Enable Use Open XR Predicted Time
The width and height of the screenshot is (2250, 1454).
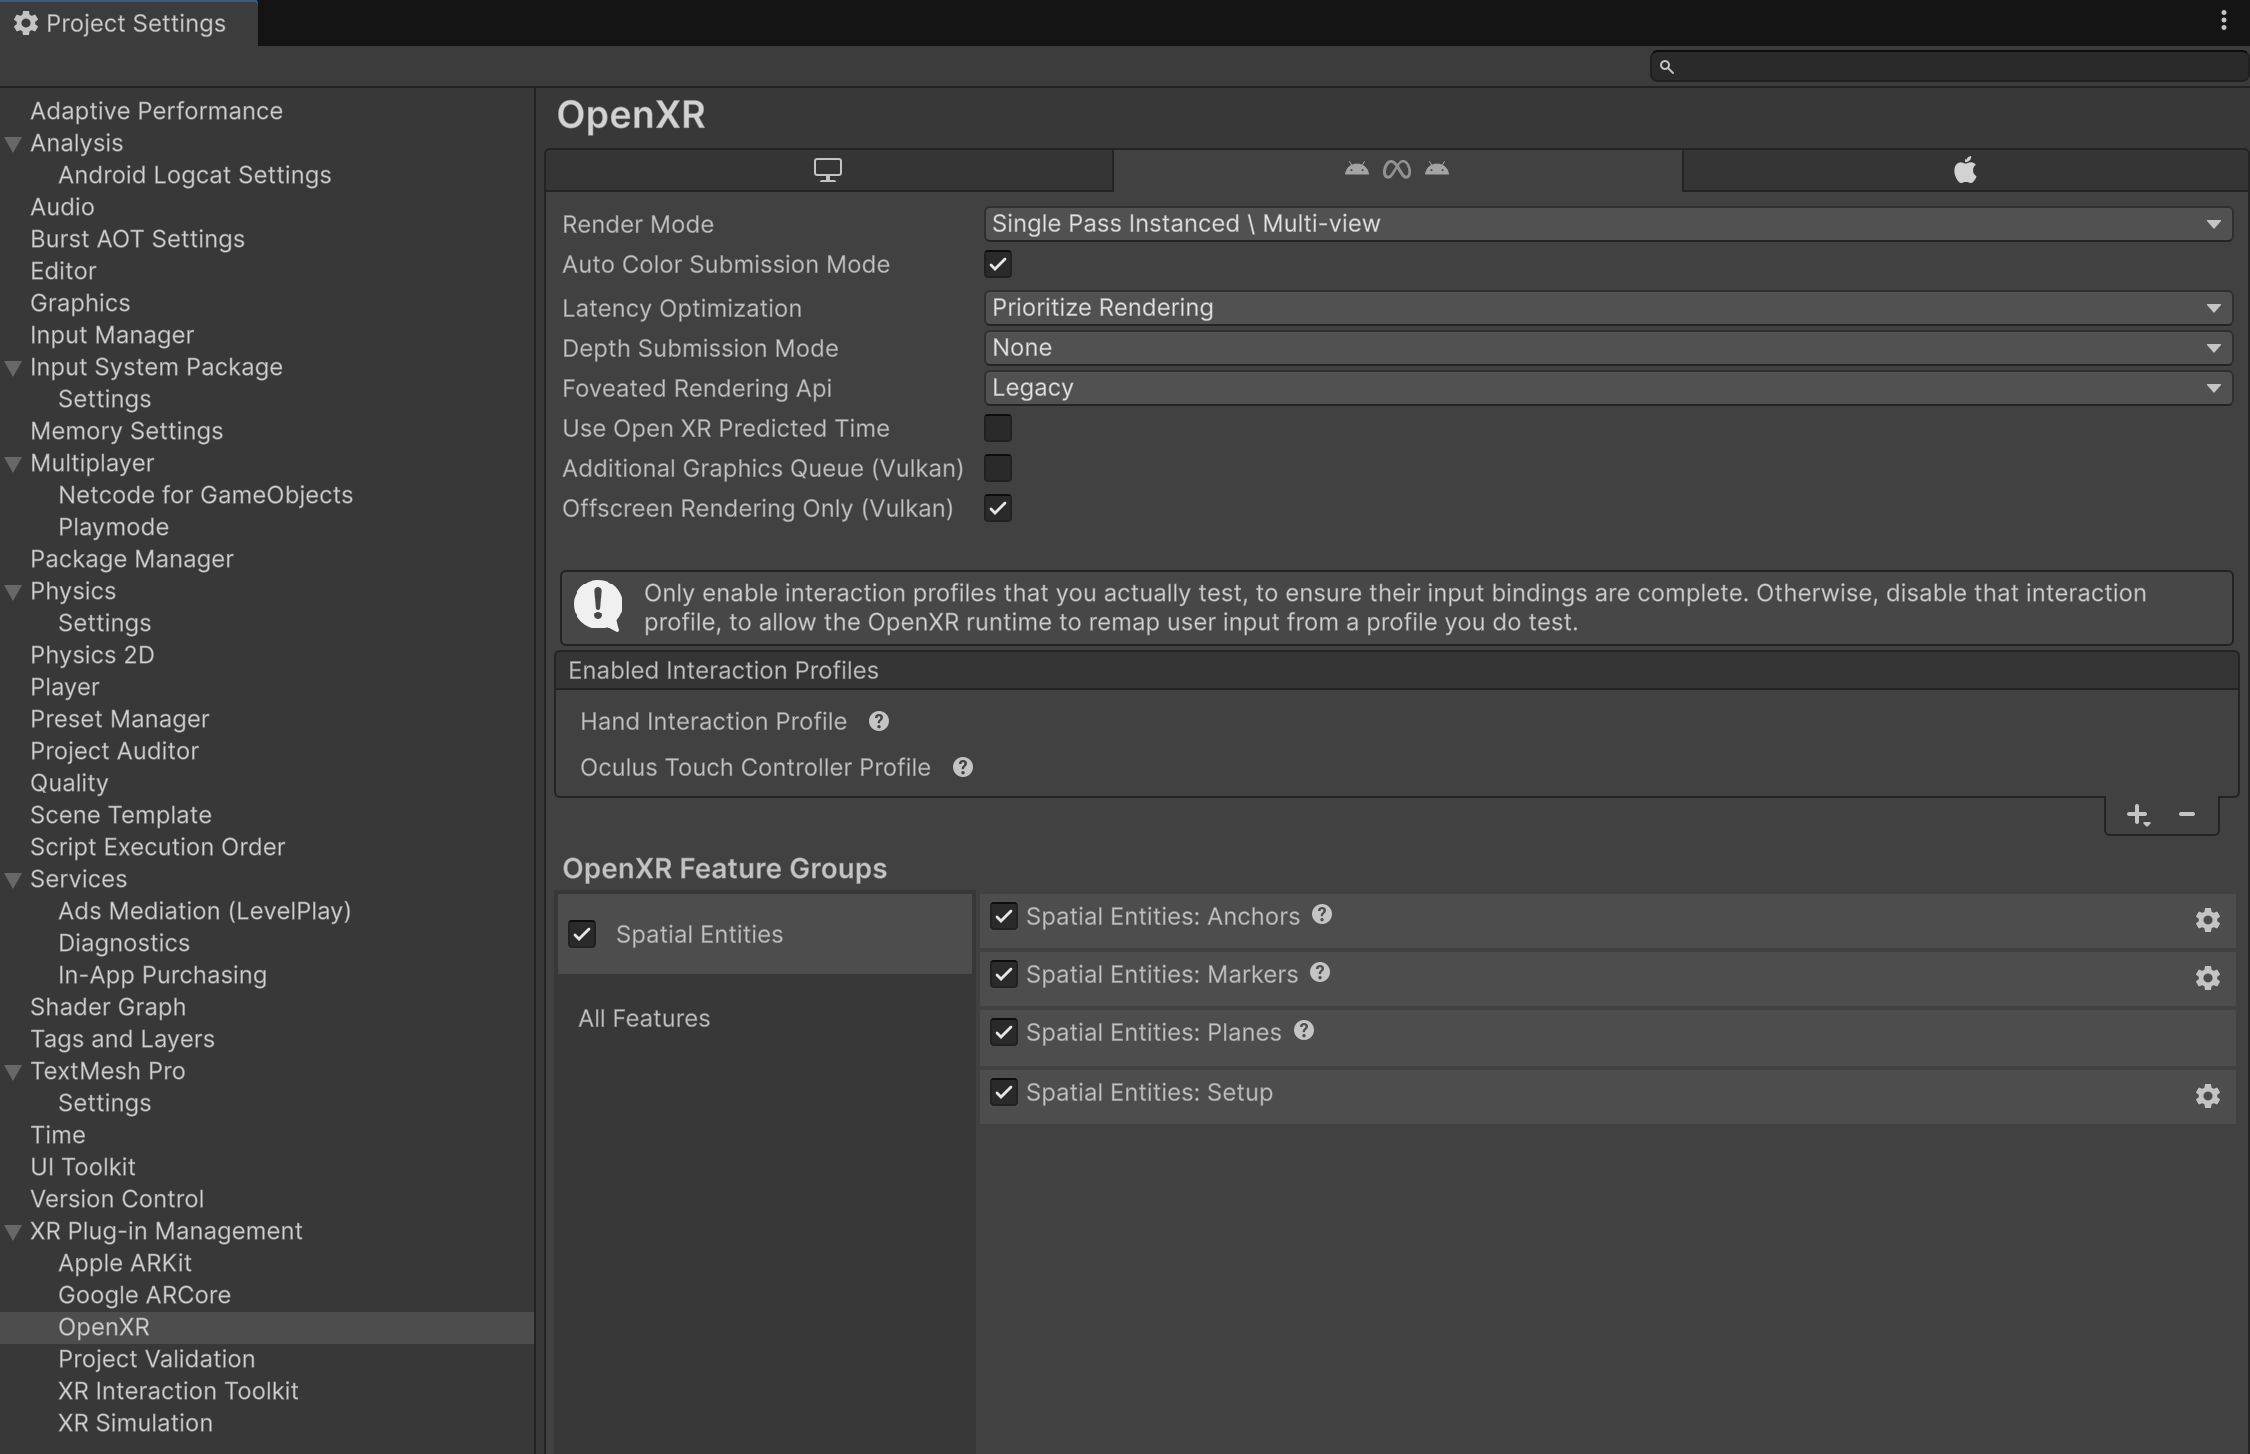pyautogui.click(x=998, y=428)
